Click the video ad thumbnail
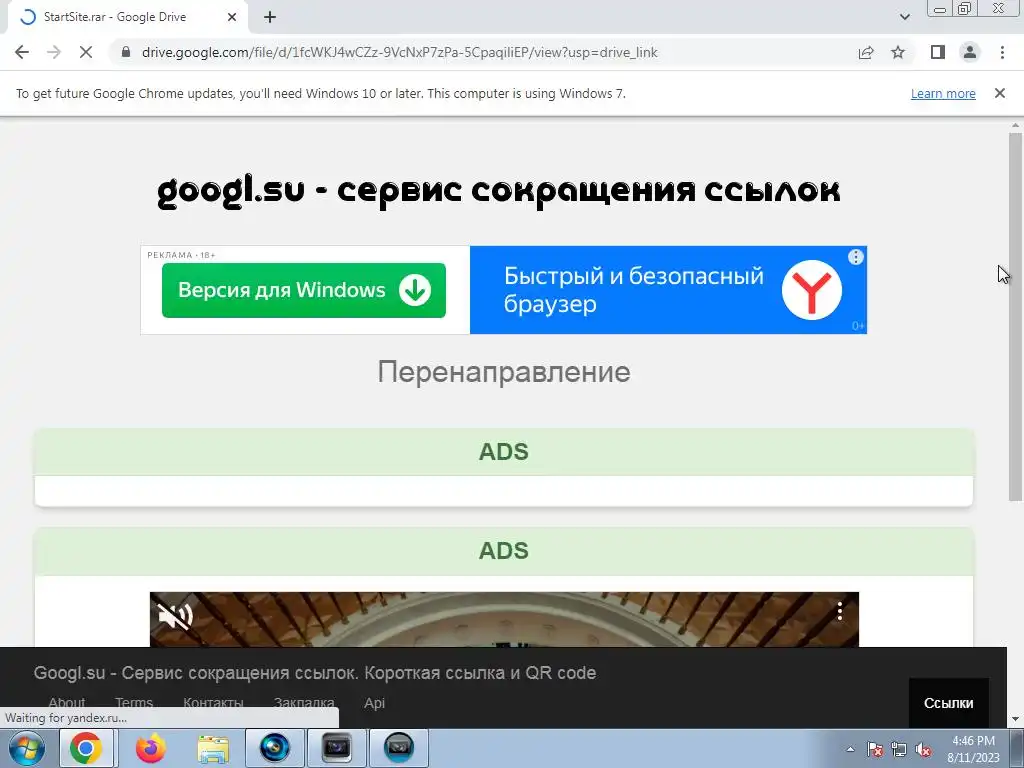1024x768 pixels. tap(504, 620)
